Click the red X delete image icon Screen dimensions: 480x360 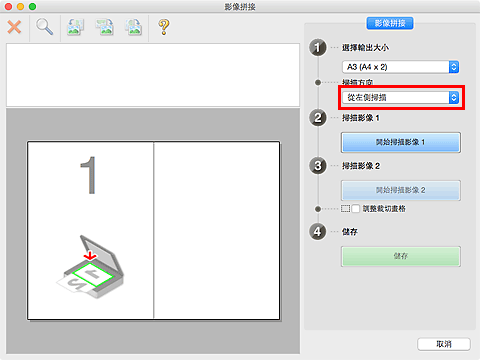[14, 27]
